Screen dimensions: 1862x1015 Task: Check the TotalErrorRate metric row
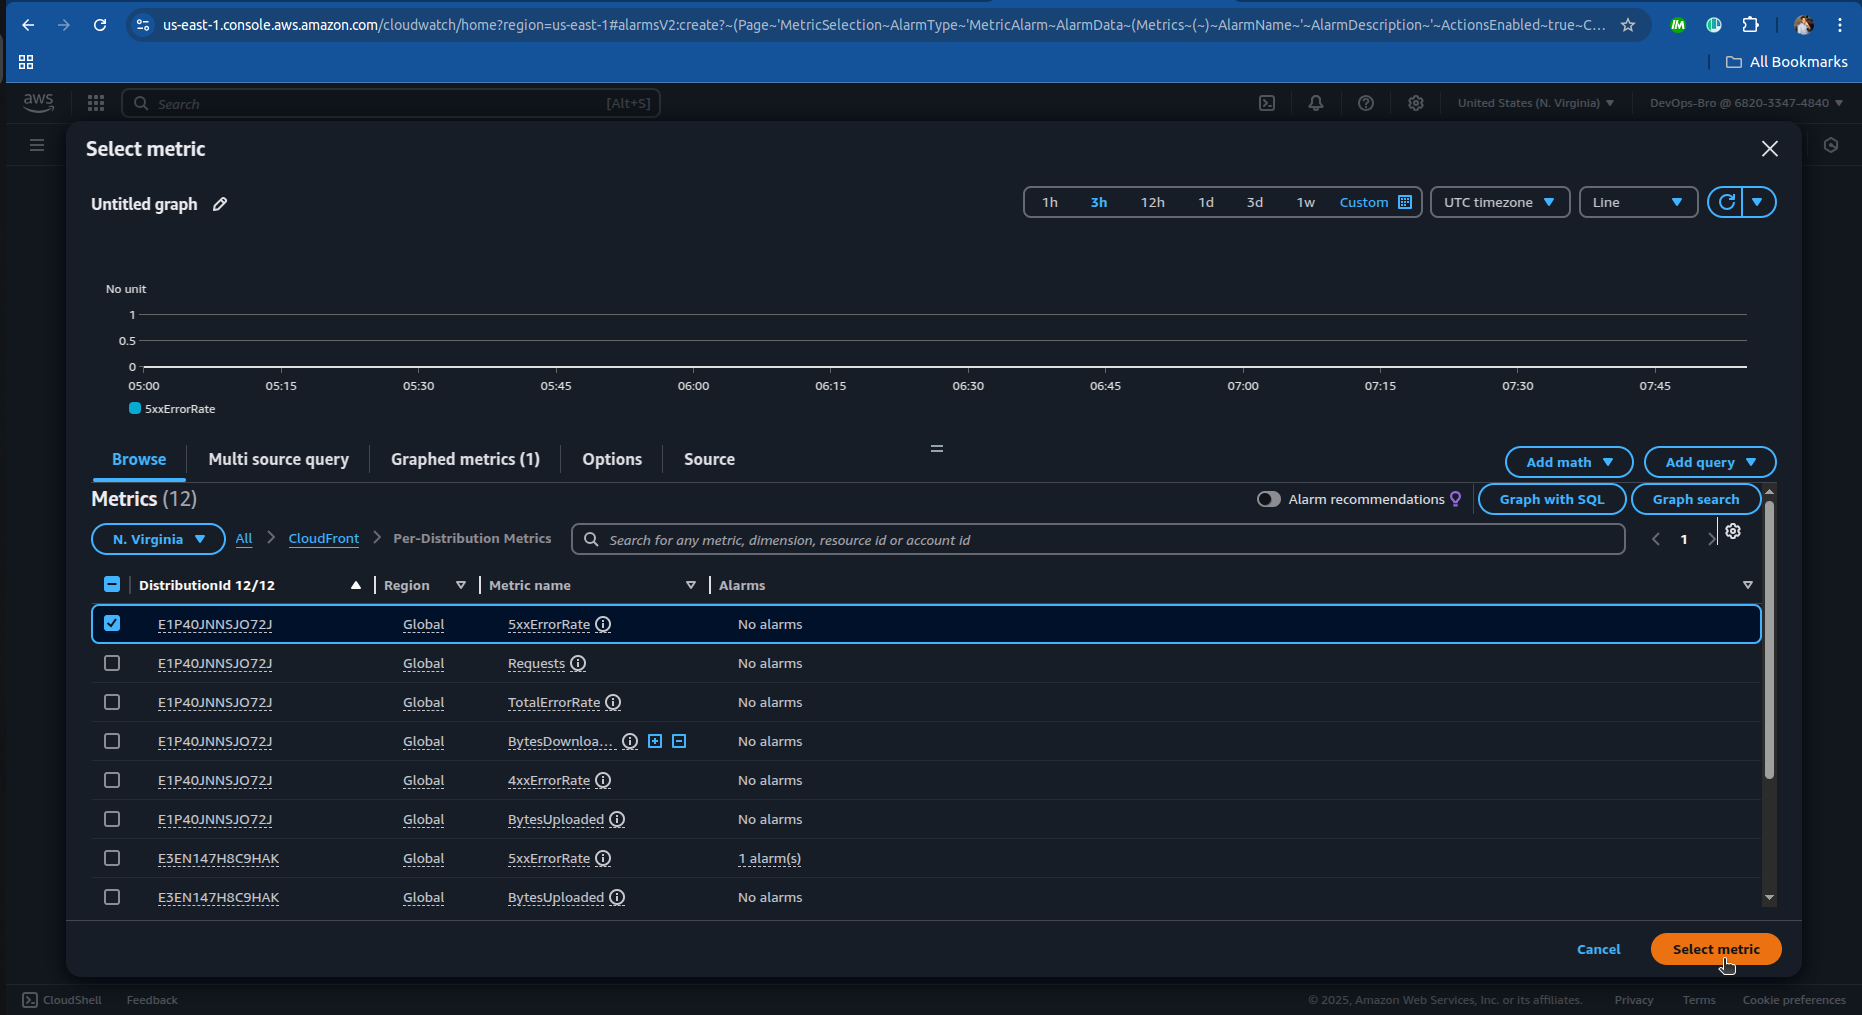click(112, 702)
